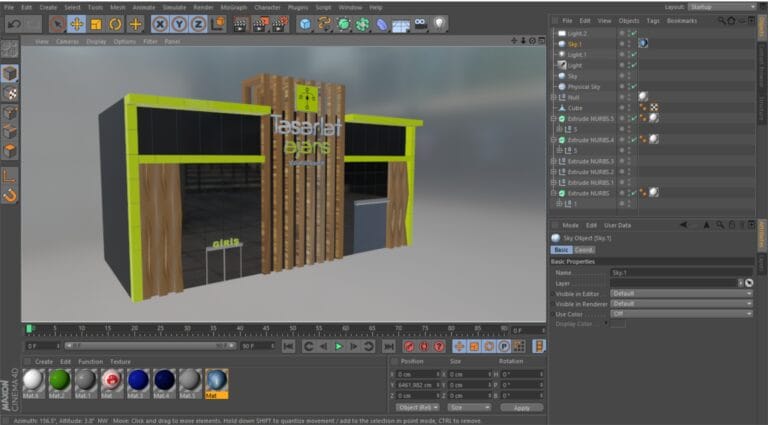Click the Record active objects button
This screenshot has height=425, width=768.
(x=409, y=346)
